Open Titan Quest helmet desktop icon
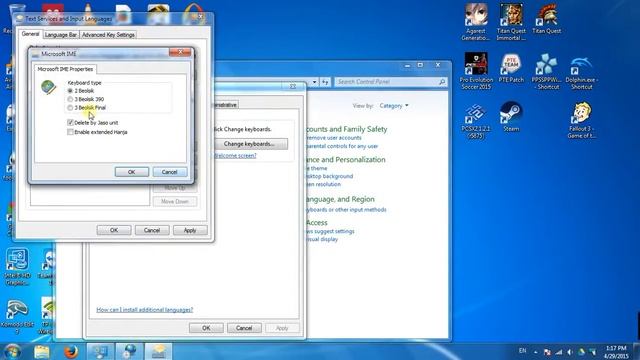640x360 pixels. point(547,19)
